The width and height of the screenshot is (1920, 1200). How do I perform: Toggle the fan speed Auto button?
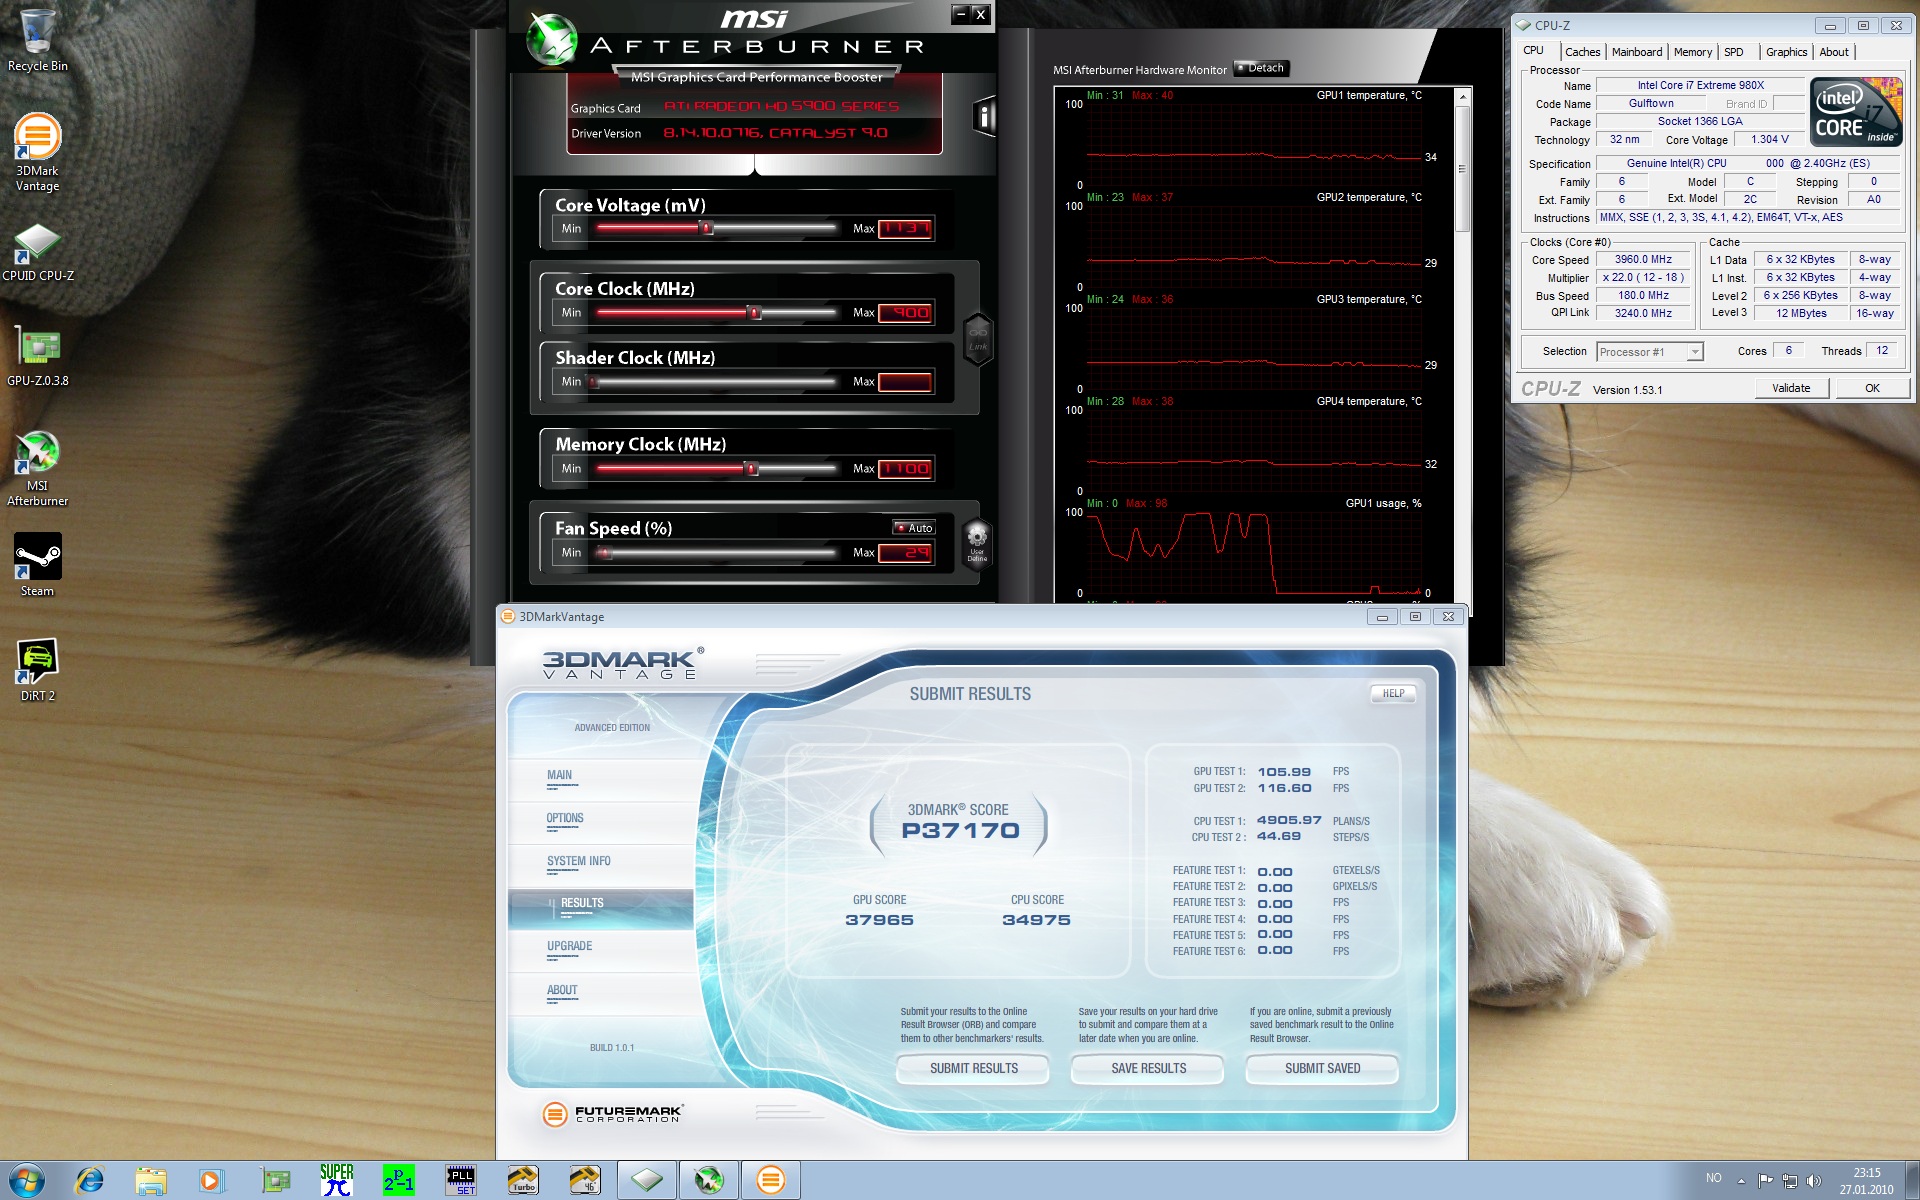coord(914,527)
